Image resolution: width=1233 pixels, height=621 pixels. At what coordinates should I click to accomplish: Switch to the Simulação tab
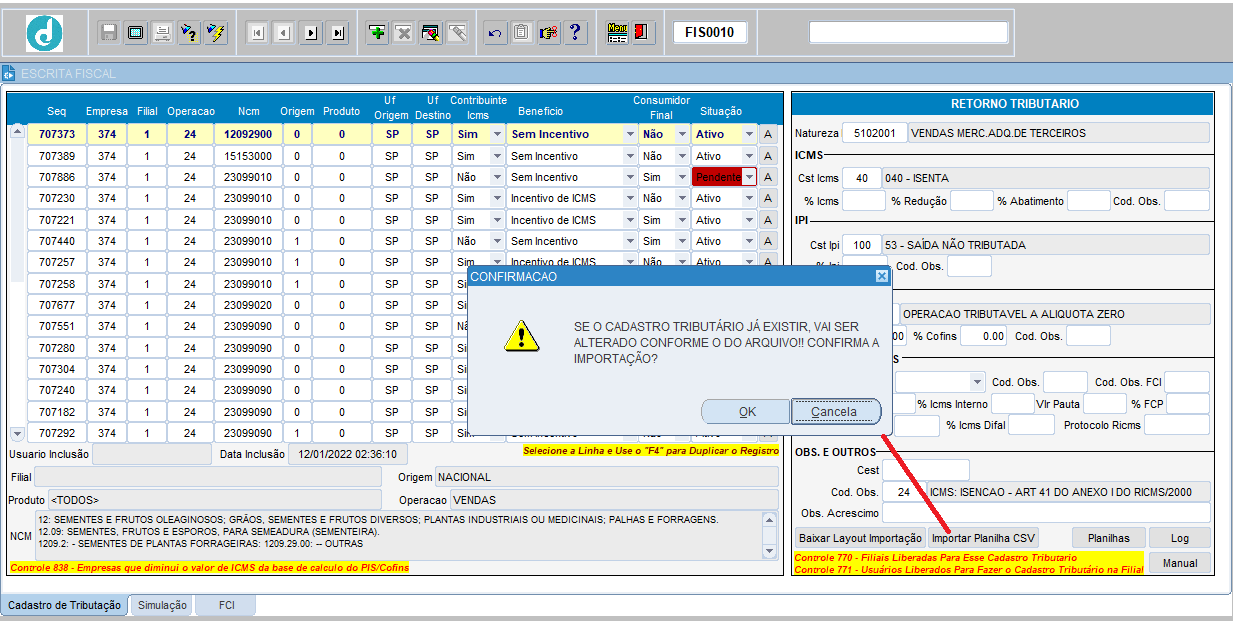pyautogui.click(x=162, y=605)
